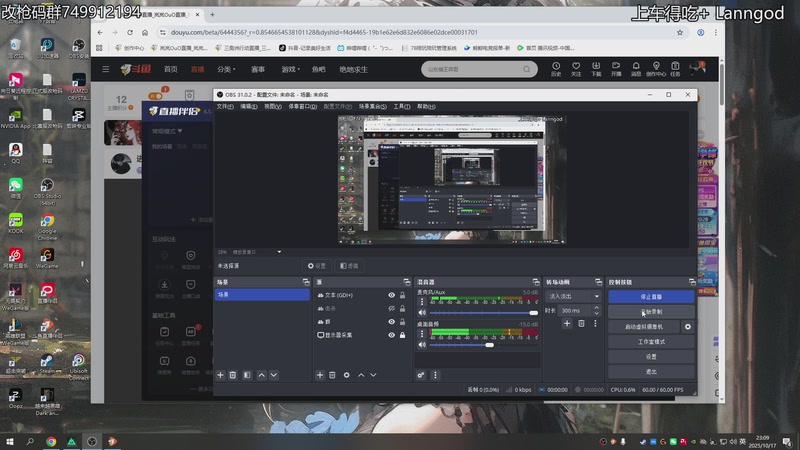Adjust the 麦克风/Aux volume slider
This screenshot has width=800, height=450.
click(484, 313)
